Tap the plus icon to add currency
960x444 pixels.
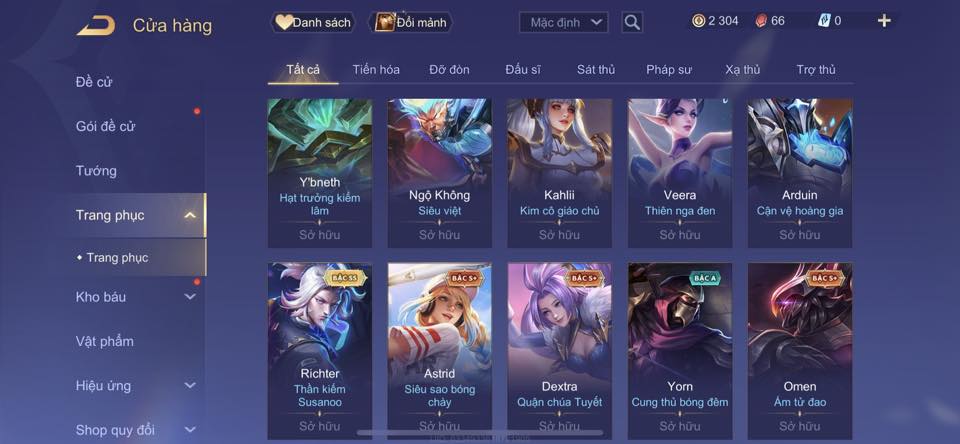(883, 21)
